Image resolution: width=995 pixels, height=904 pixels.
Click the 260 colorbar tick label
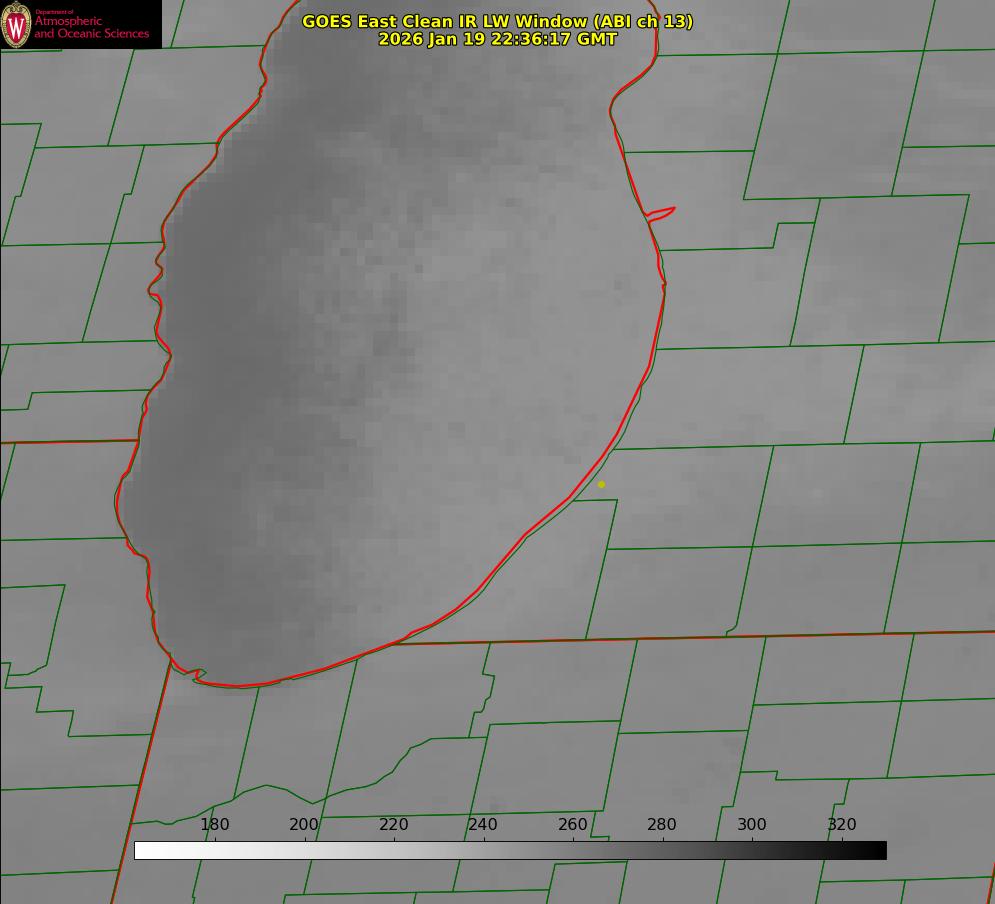(573, 825)
